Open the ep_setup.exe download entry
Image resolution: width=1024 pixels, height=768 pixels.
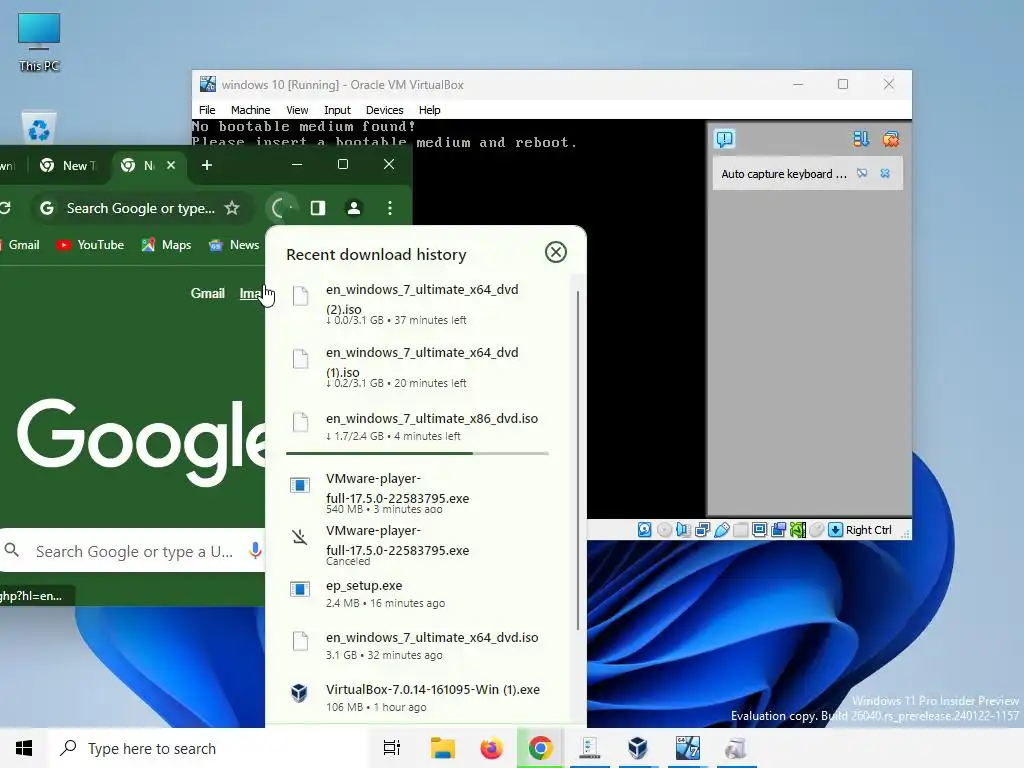(x=418, y=594)
